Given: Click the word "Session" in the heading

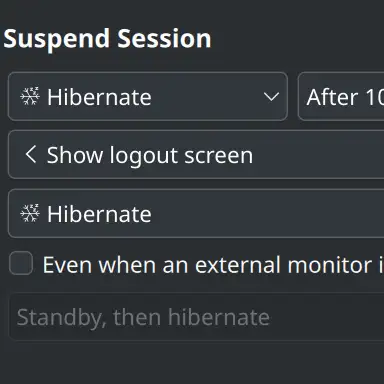Looking at the screenshot, I should [x=164, y=38].
